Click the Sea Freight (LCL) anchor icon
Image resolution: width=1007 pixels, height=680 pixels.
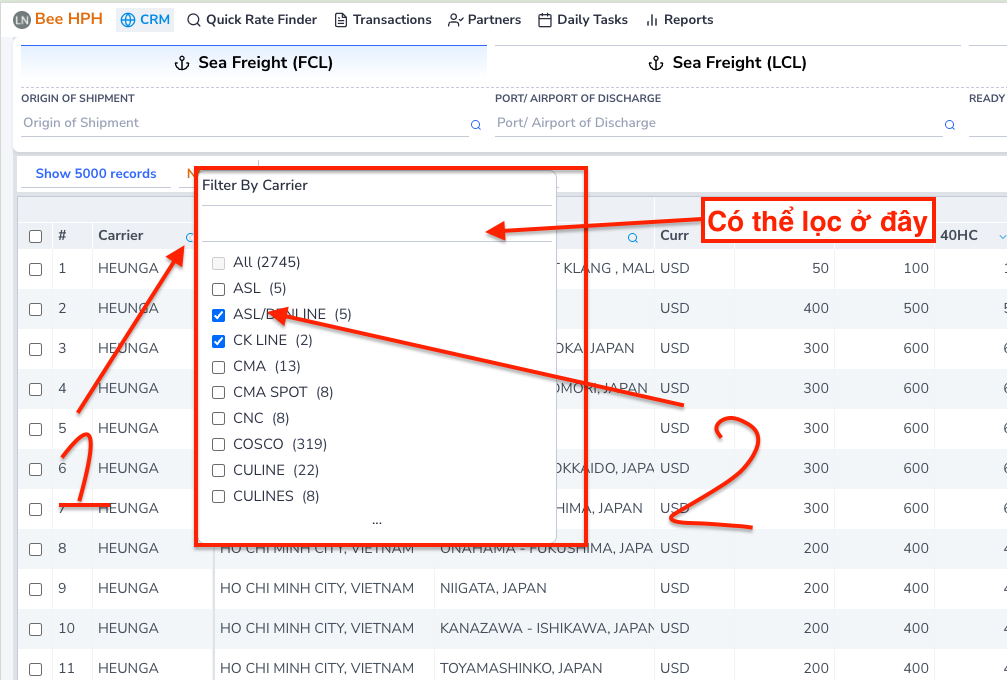[x=656, y=63]
